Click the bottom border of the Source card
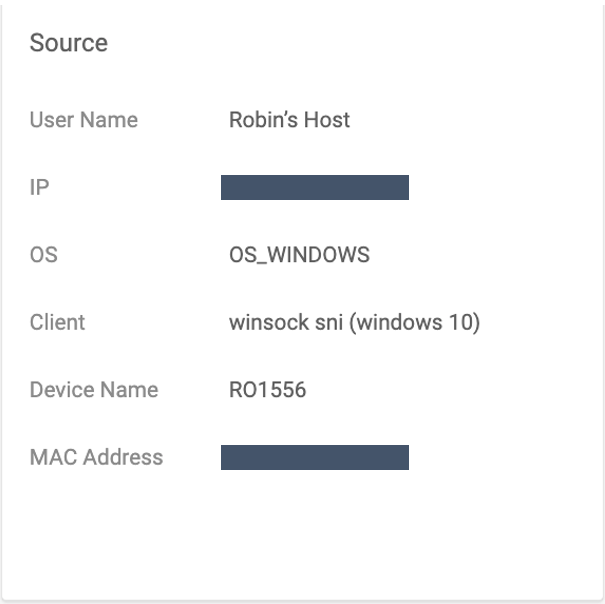Image resolution: width=605 pixels, height=604 pixels. point(300,600)
